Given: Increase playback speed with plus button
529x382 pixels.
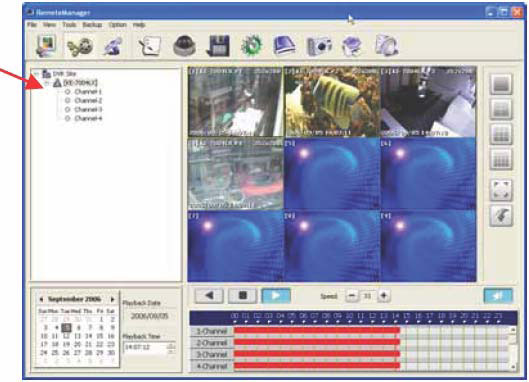Looking at the screenshot, I should coord(384,296).
